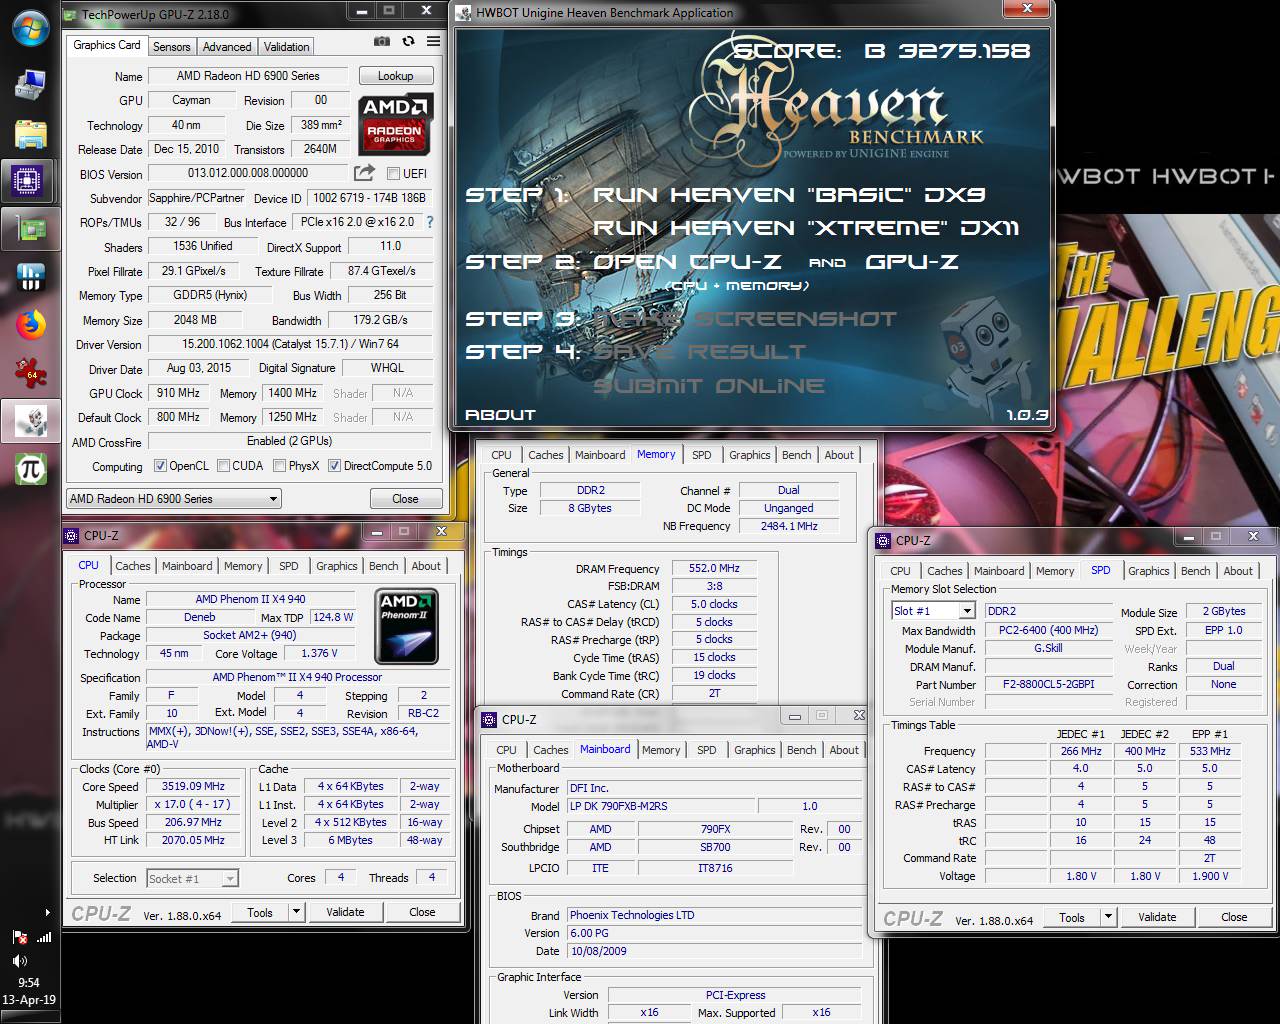Click the AMD Phenom II logo in CPU-Z

pos(406,627)
